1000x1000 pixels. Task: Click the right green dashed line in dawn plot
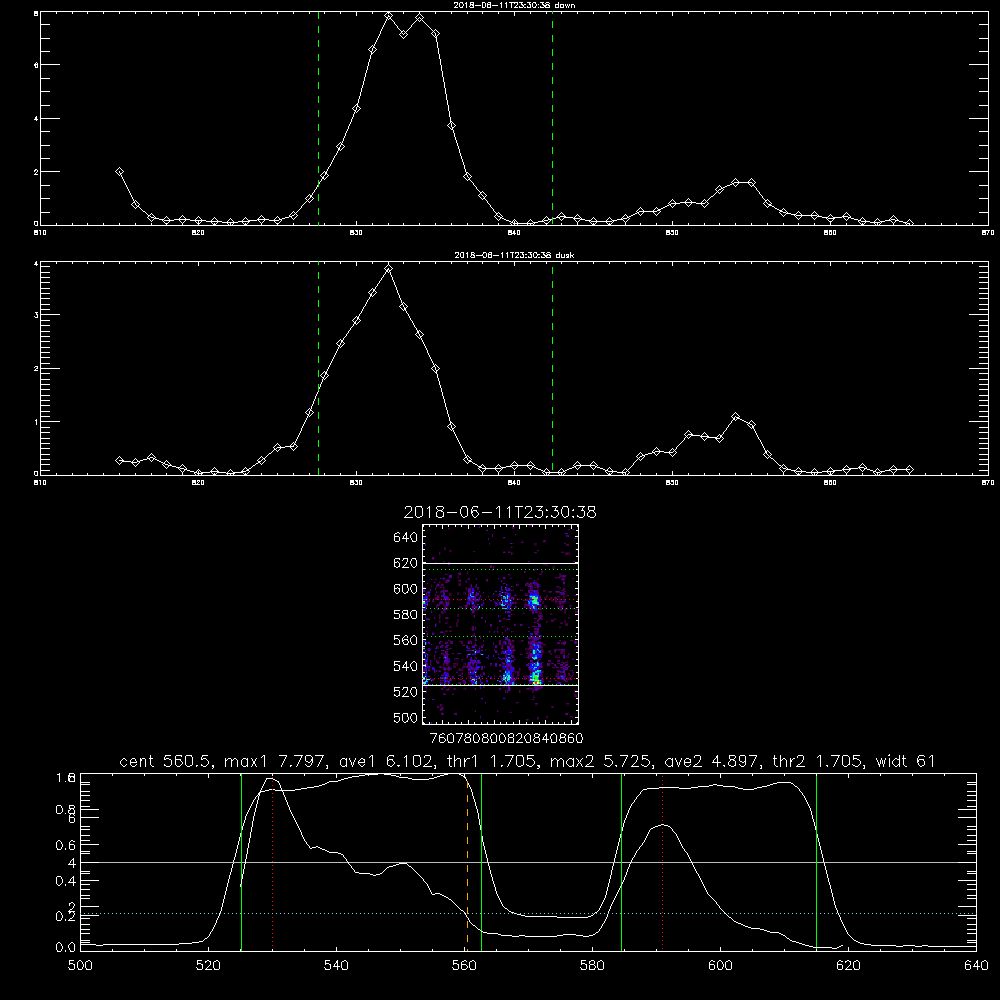point(552,118)
